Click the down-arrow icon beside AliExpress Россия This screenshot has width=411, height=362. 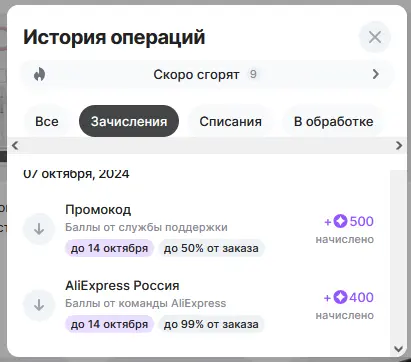39,305
